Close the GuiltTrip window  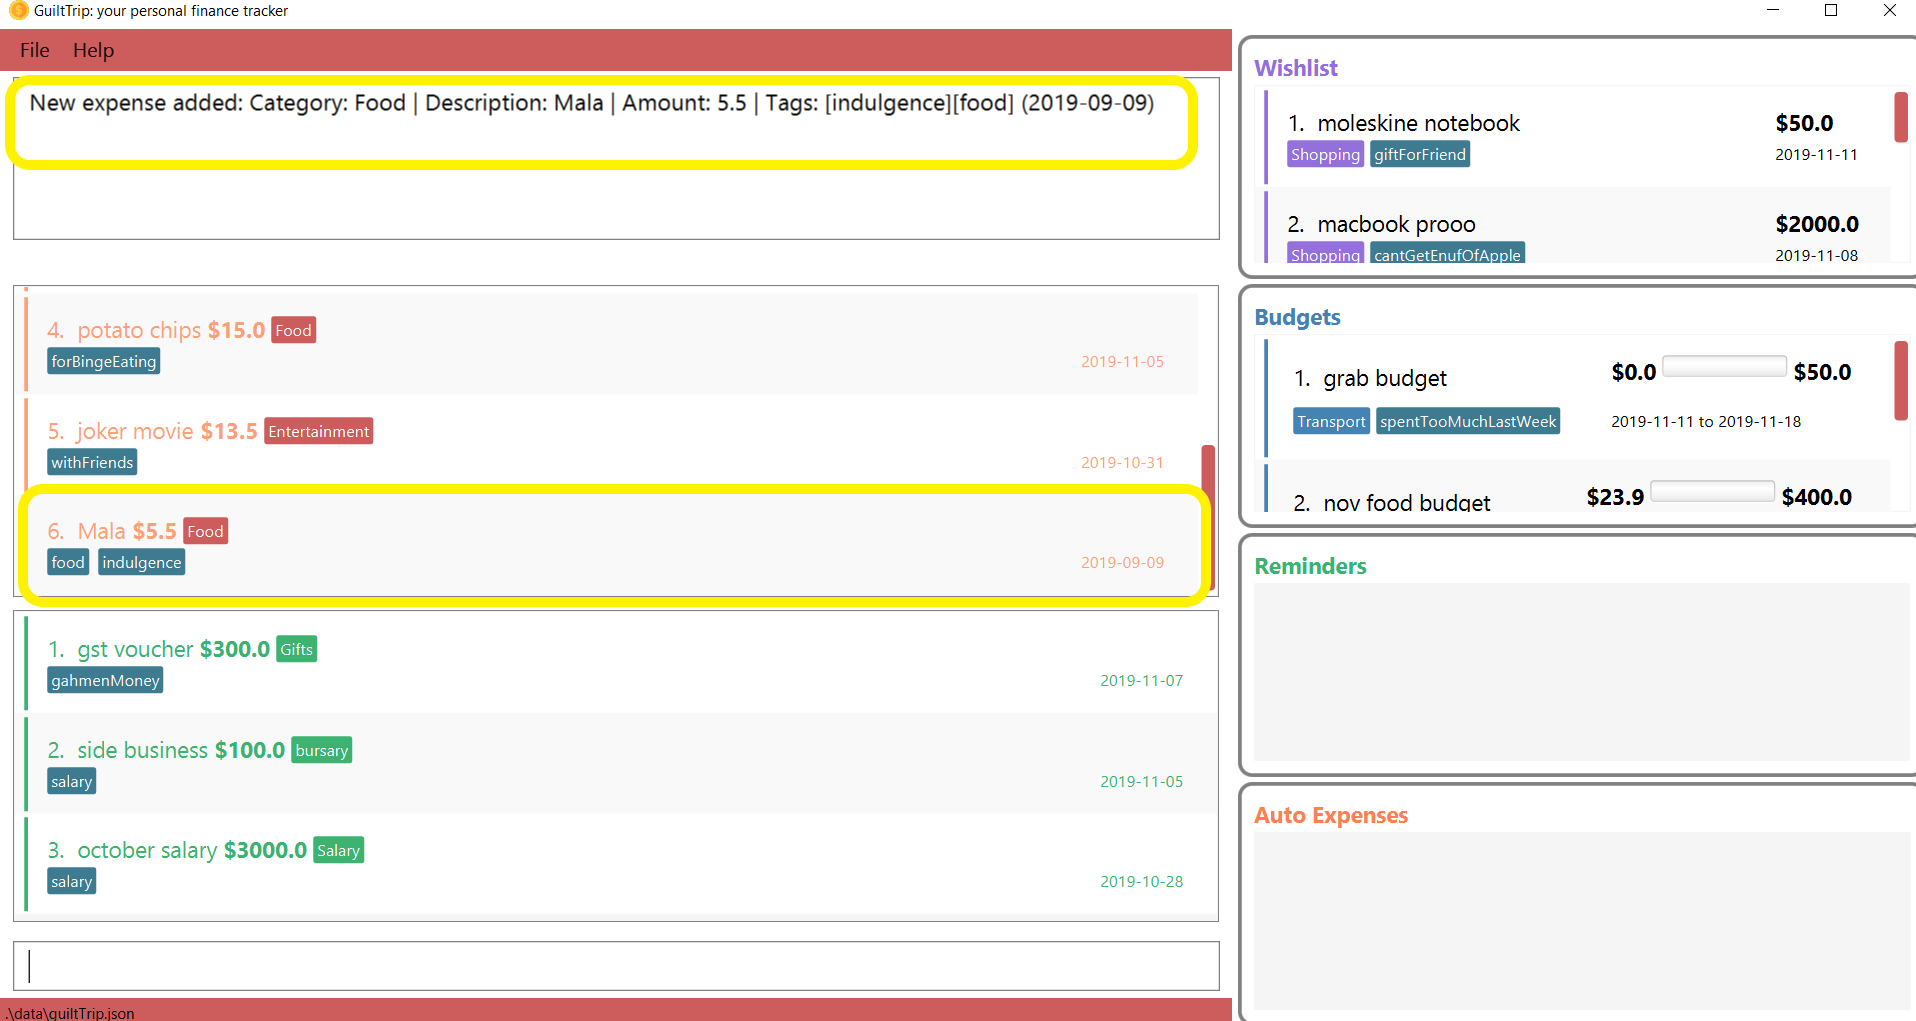click(1889, 11)
